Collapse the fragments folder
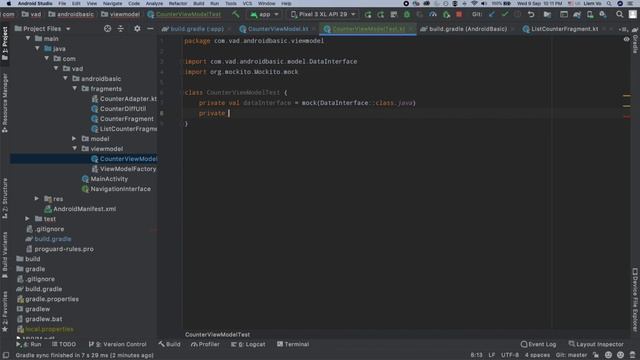This screenshot has height=360, width=640. pos(75,89)
